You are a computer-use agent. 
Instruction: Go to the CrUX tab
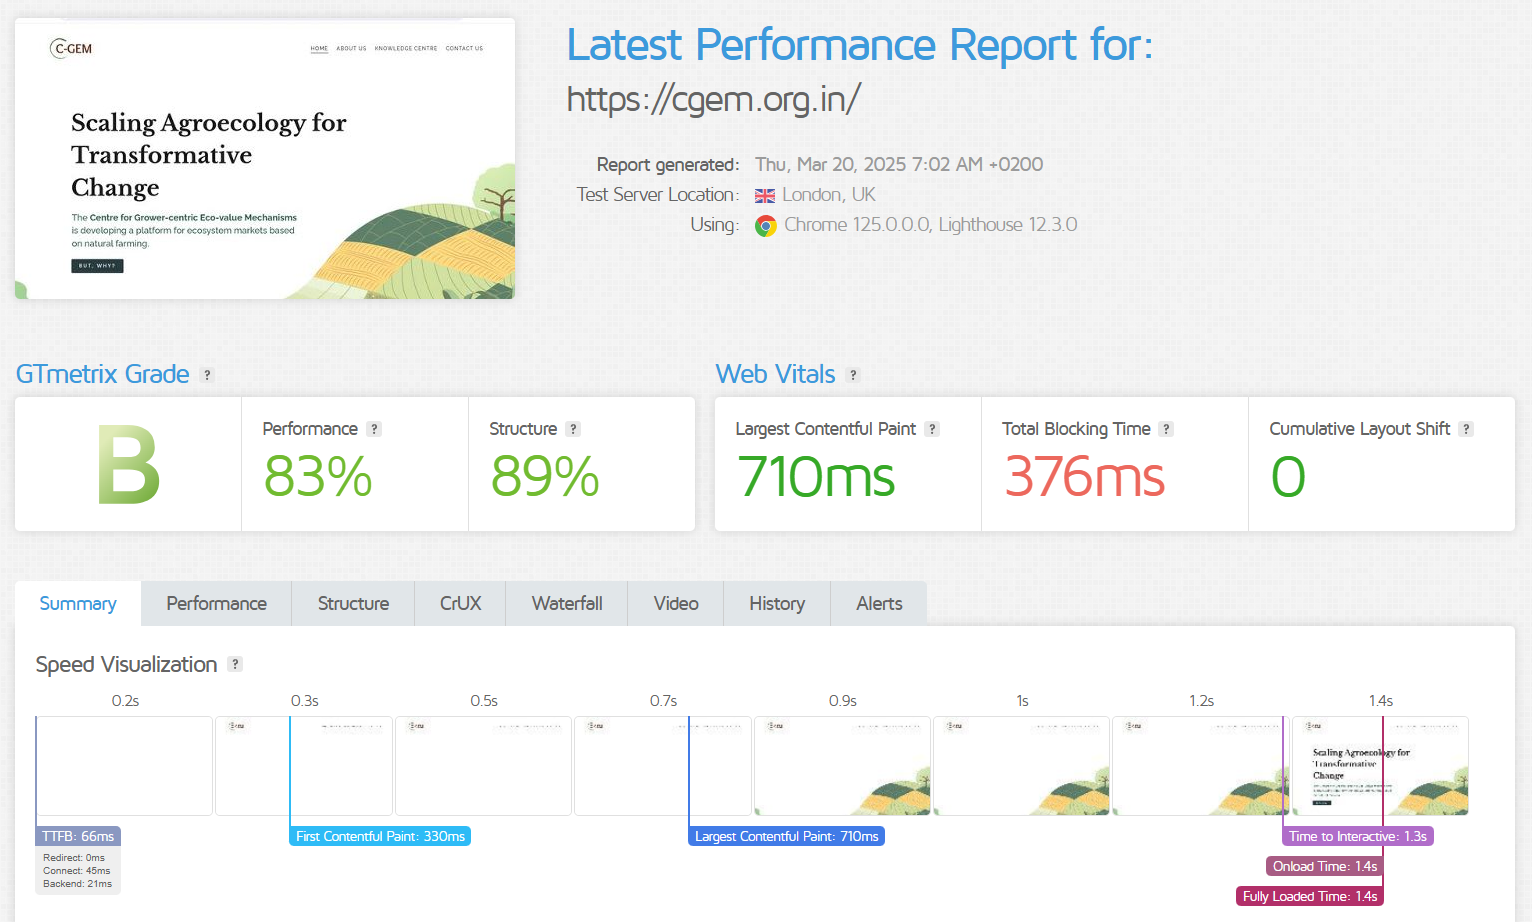[460, 603]
